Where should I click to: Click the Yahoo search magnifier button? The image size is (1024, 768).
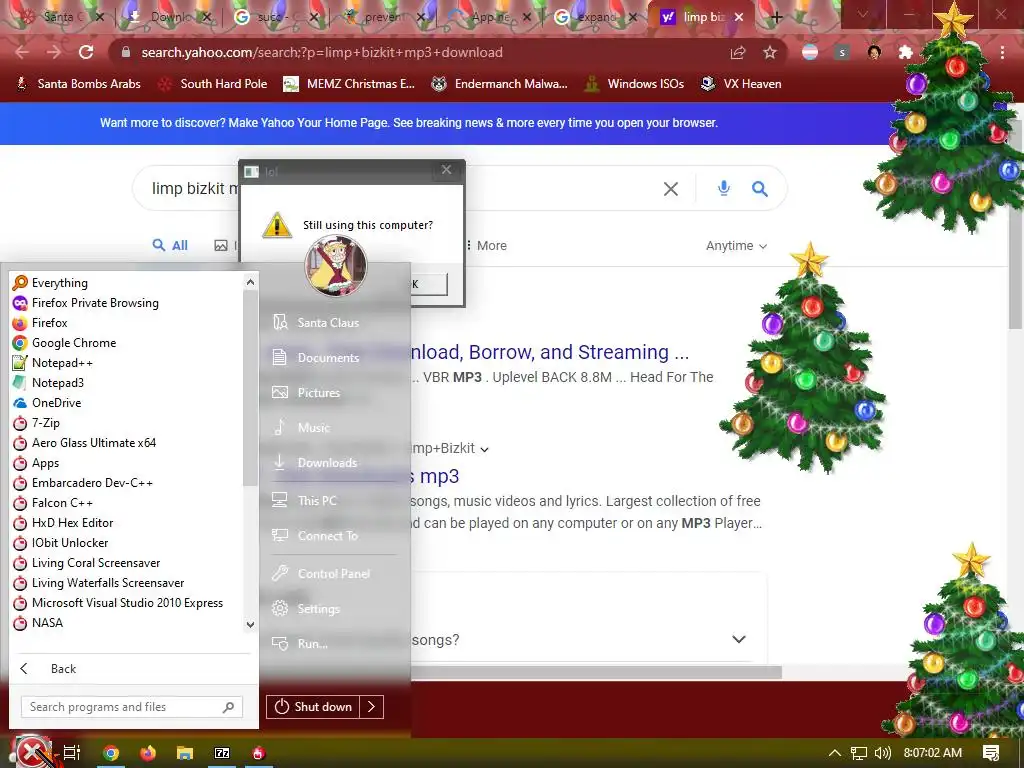click(760, 189)
